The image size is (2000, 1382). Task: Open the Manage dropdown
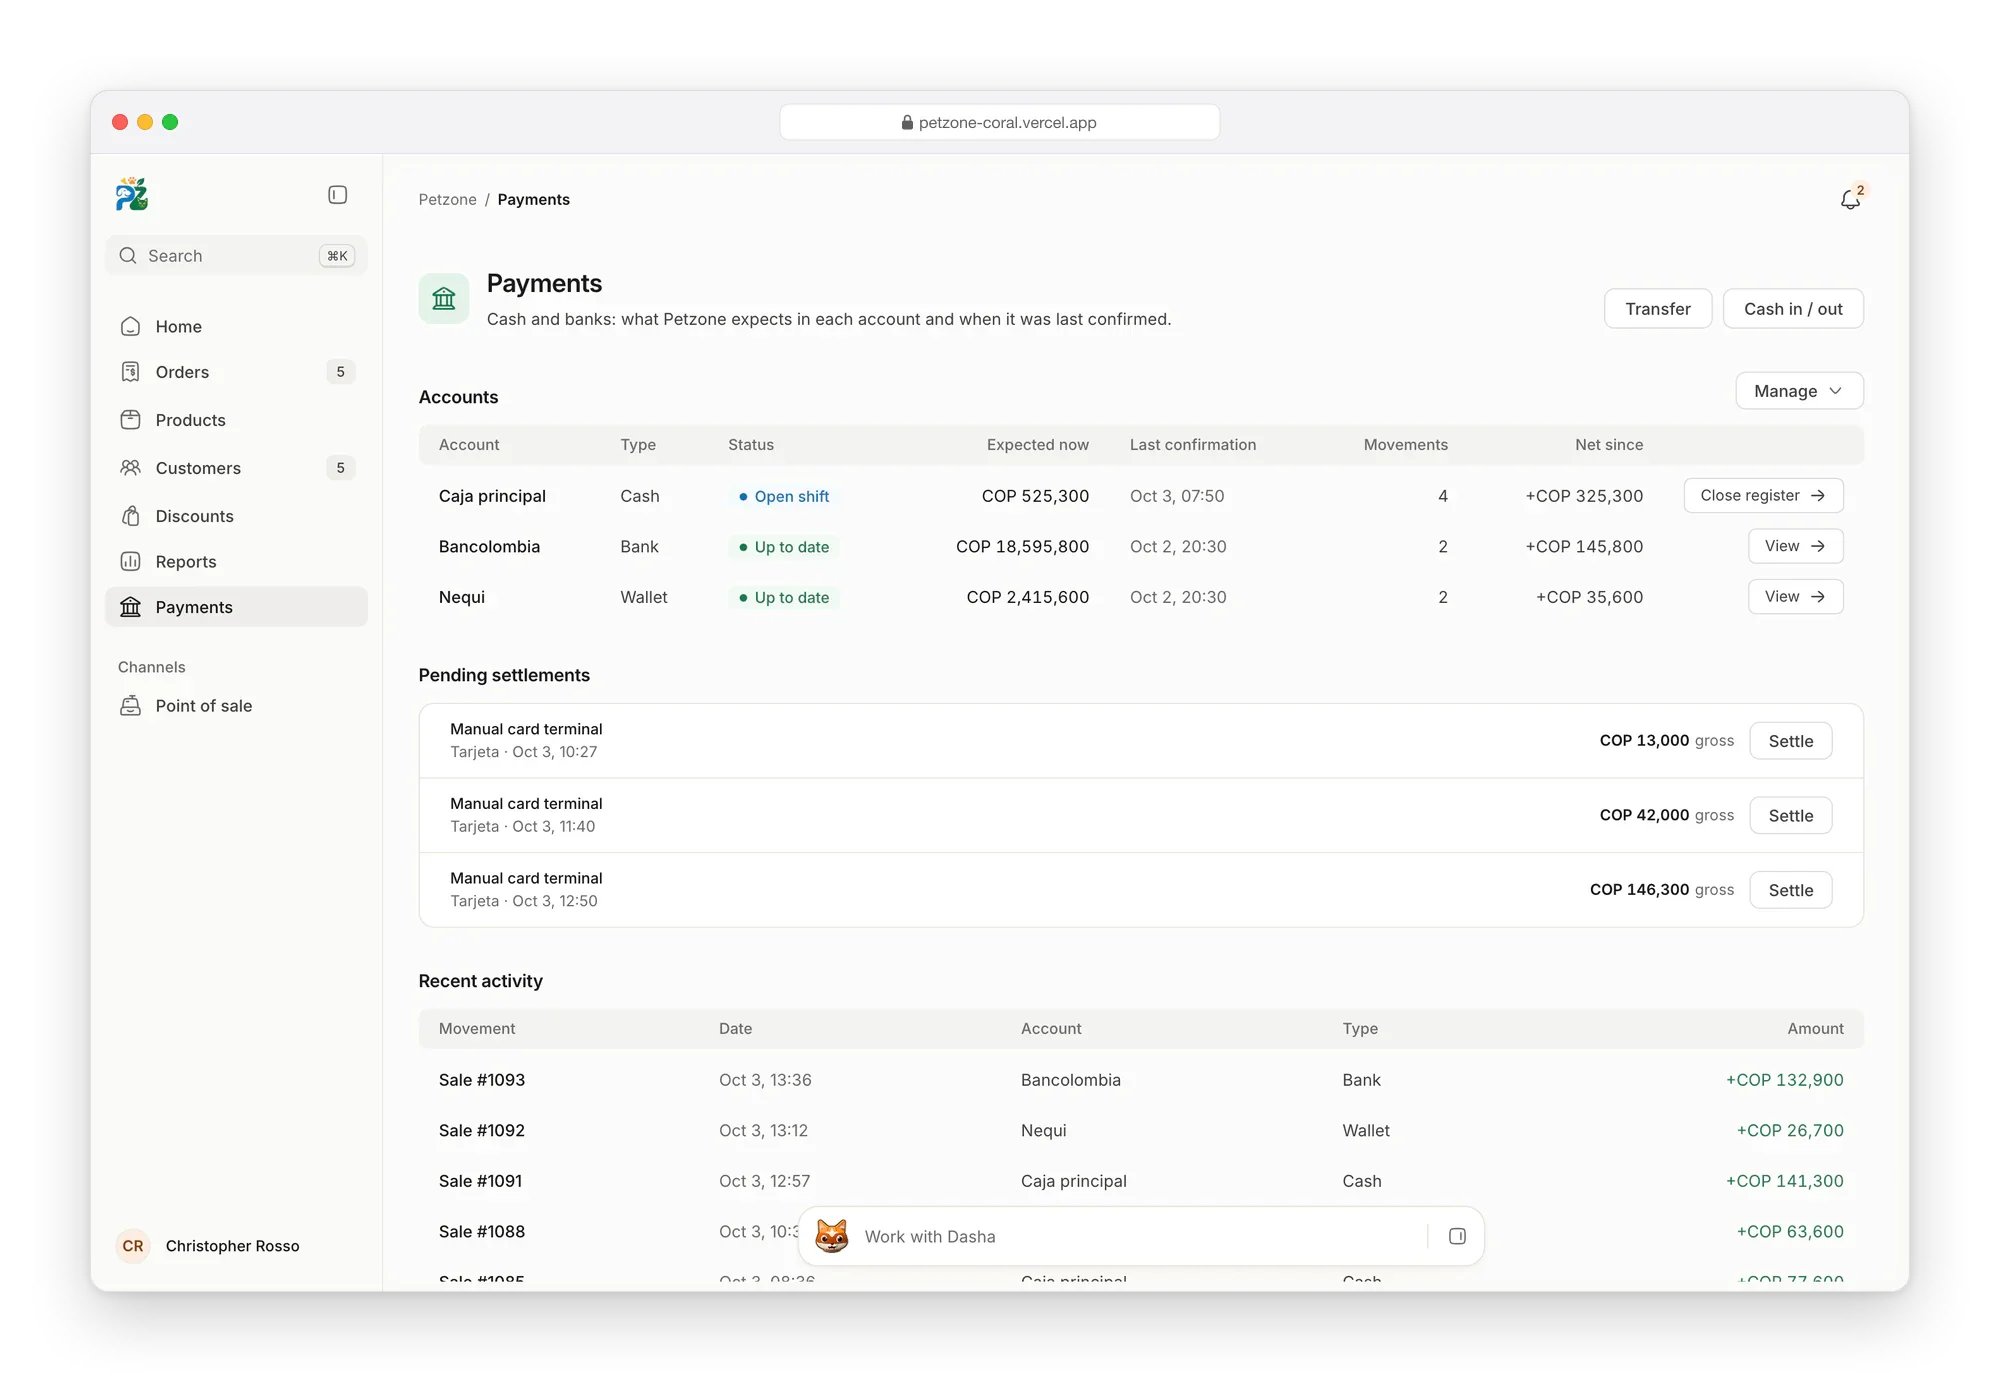coord(1799,391)
